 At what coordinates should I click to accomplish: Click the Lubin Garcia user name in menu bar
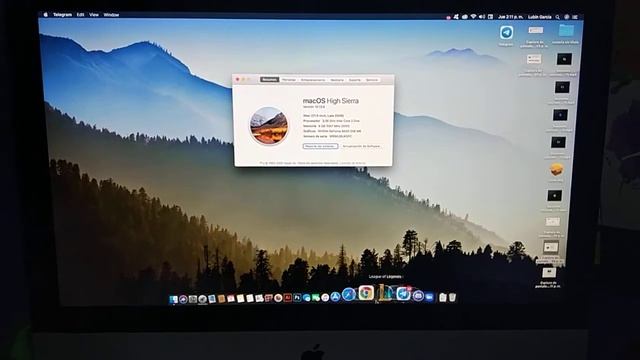coord(540,17)
